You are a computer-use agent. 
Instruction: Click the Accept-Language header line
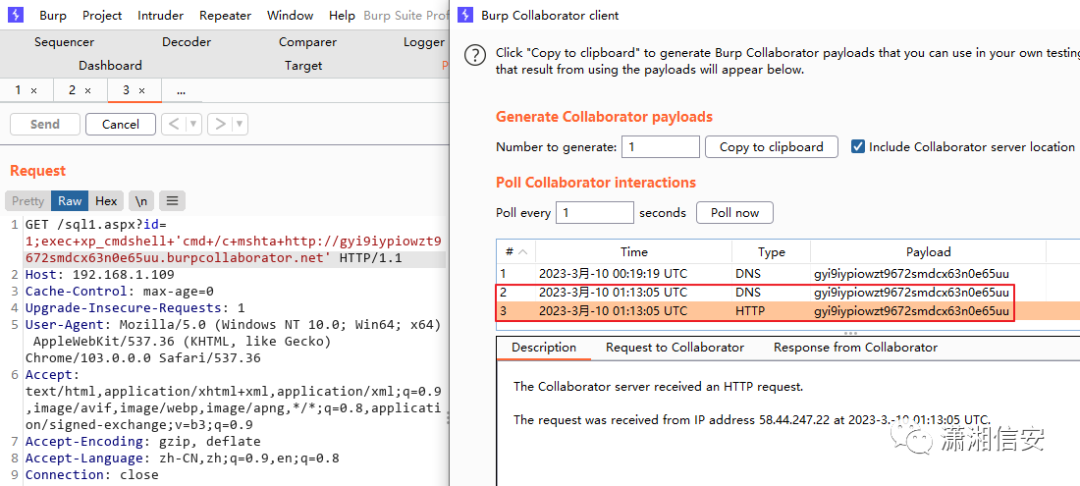(x=183, y=458)
